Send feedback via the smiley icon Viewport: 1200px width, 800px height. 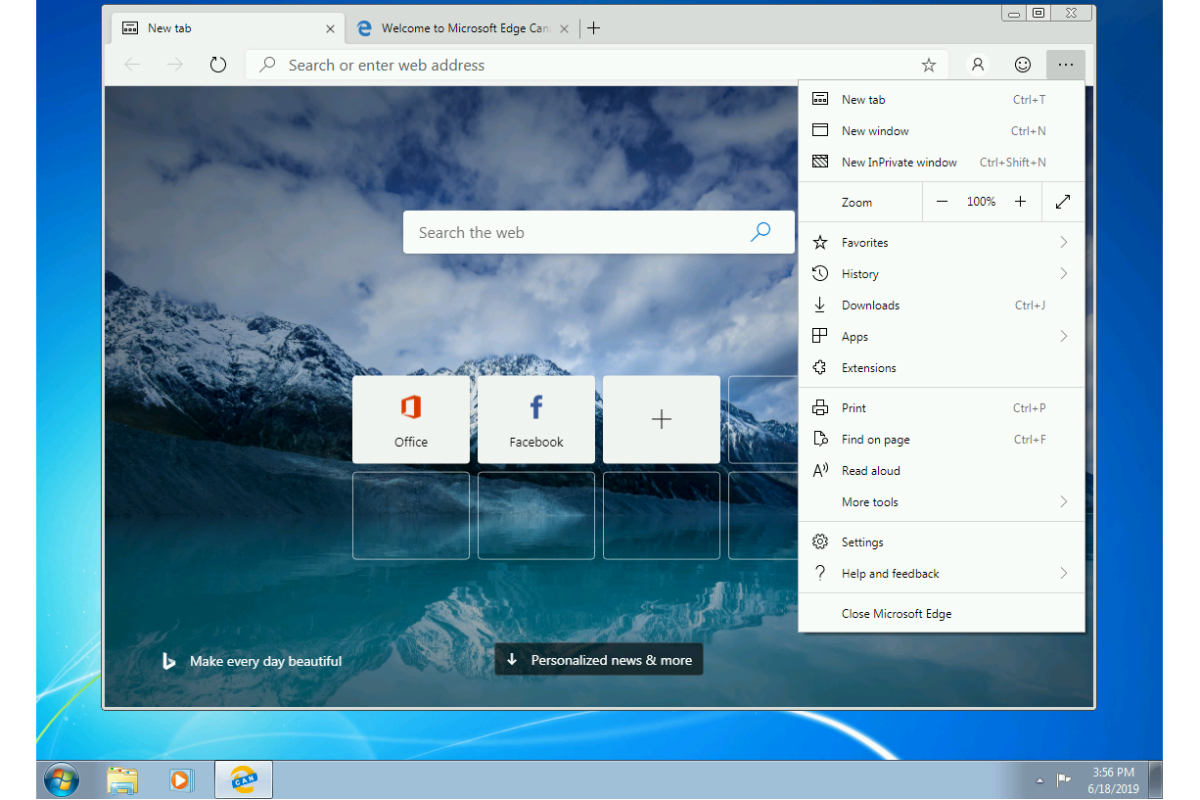(x=1022, y=64)
